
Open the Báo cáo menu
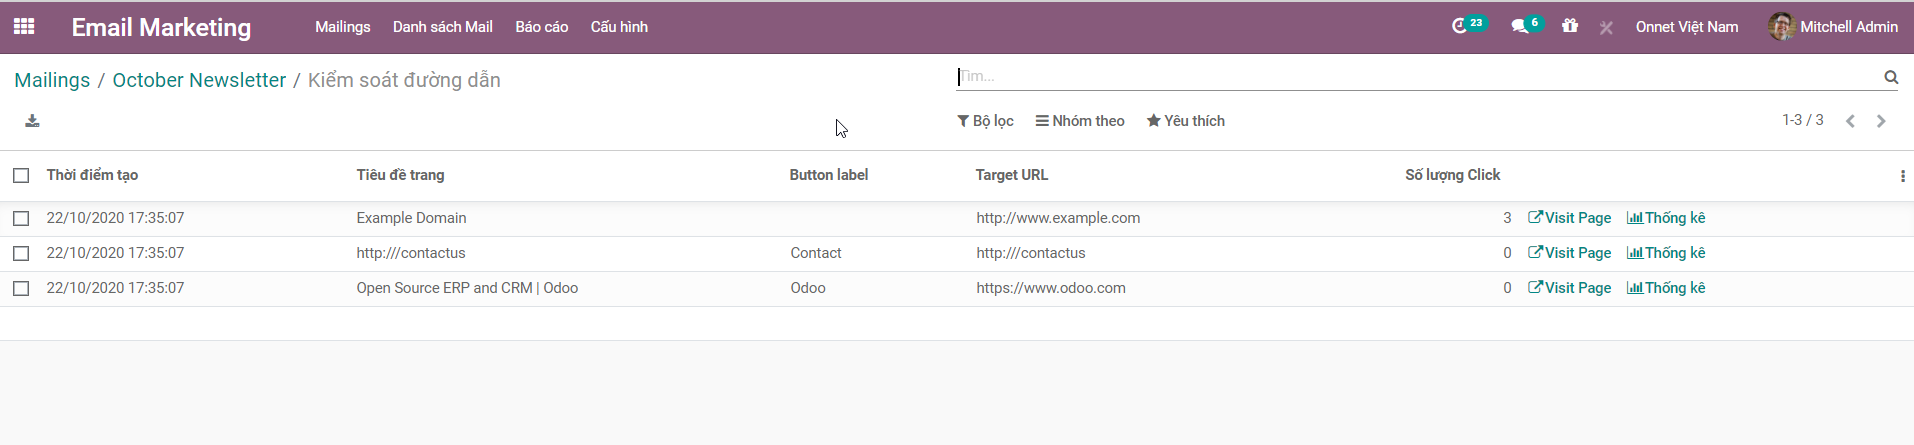[541, 27]
